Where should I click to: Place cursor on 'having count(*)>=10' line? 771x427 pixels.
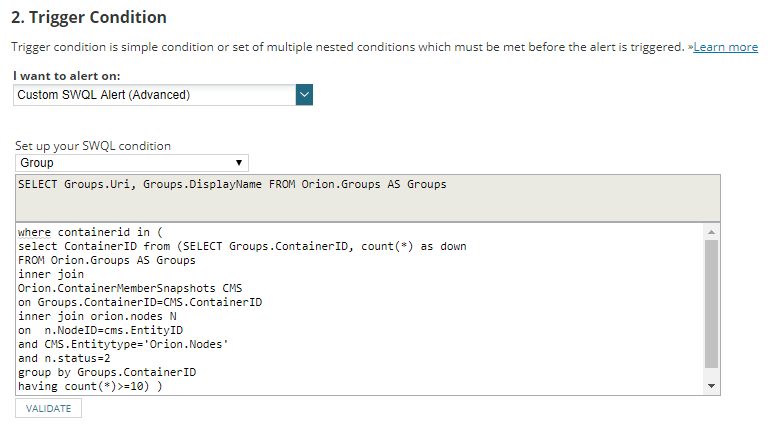pyautogui.click(x=90, y=387)
